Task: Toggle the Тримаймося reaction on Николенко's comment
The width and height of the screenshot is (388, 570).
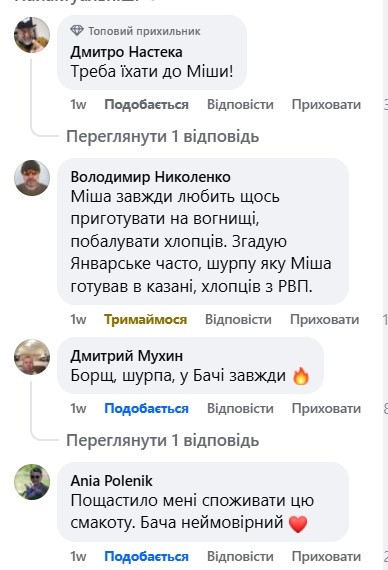Action: pyautogui.click(x=145, y=320)
